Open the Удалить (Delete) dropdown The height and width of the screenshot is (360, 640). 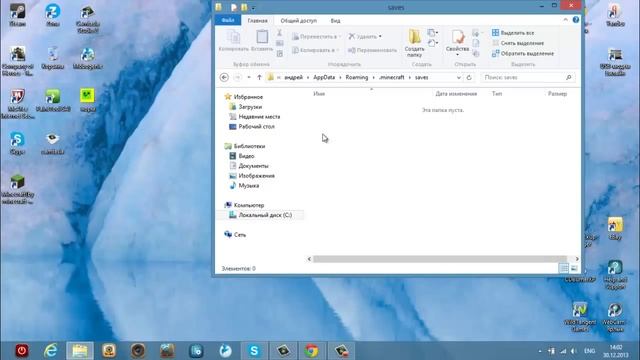point(365,37)
